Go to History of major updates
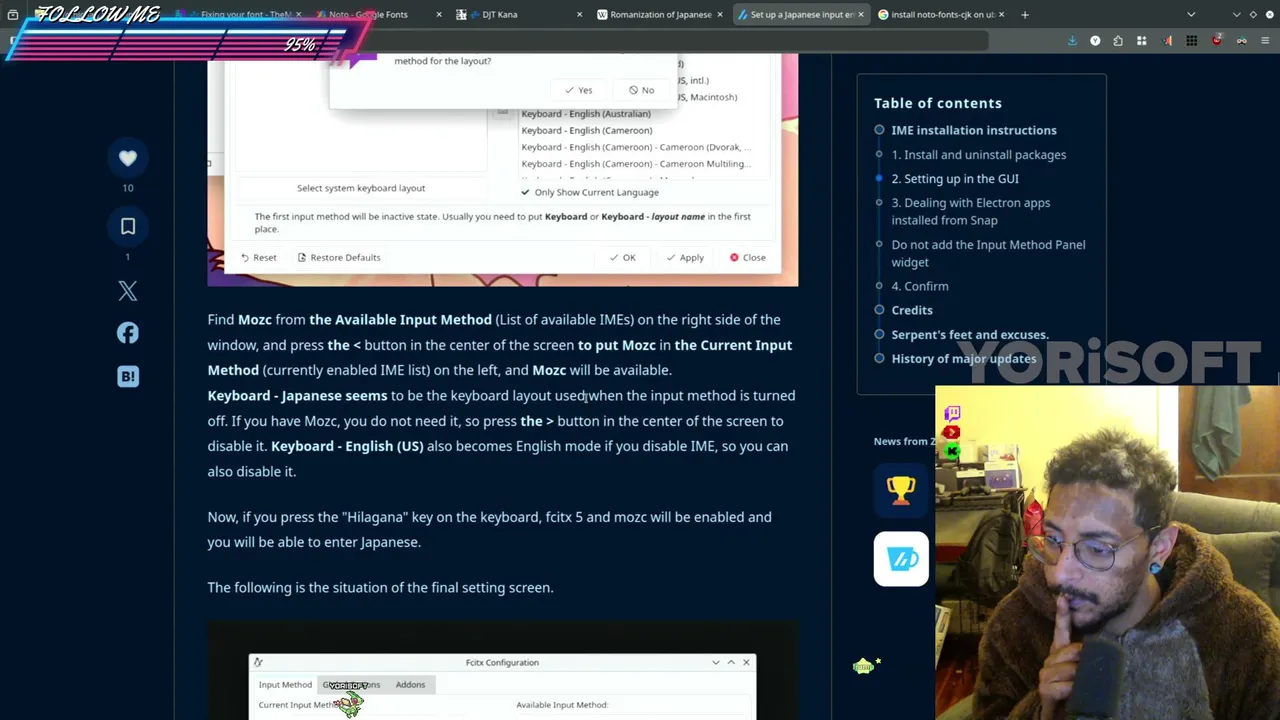The width and height of the screenshot is (1280, 720). click(x=964, y=359)
